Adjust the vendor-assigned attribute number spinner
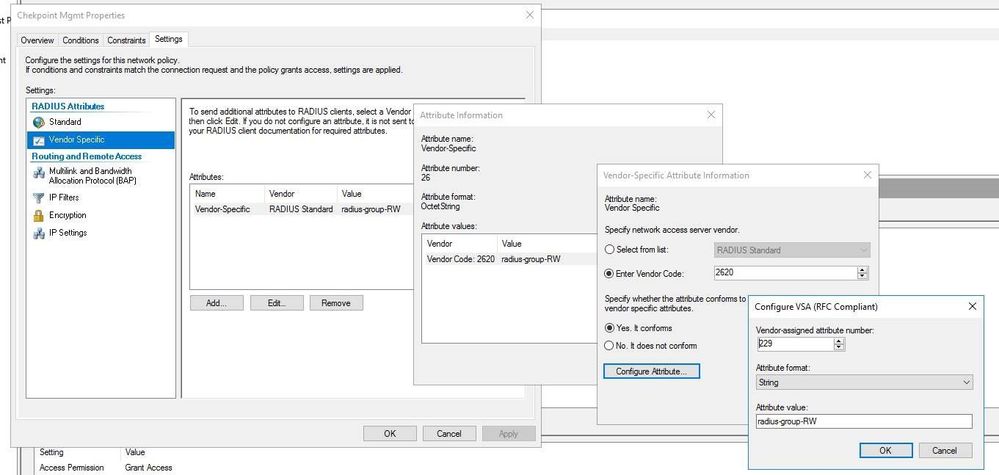This screenshot has height=475, width=999. 839,344
